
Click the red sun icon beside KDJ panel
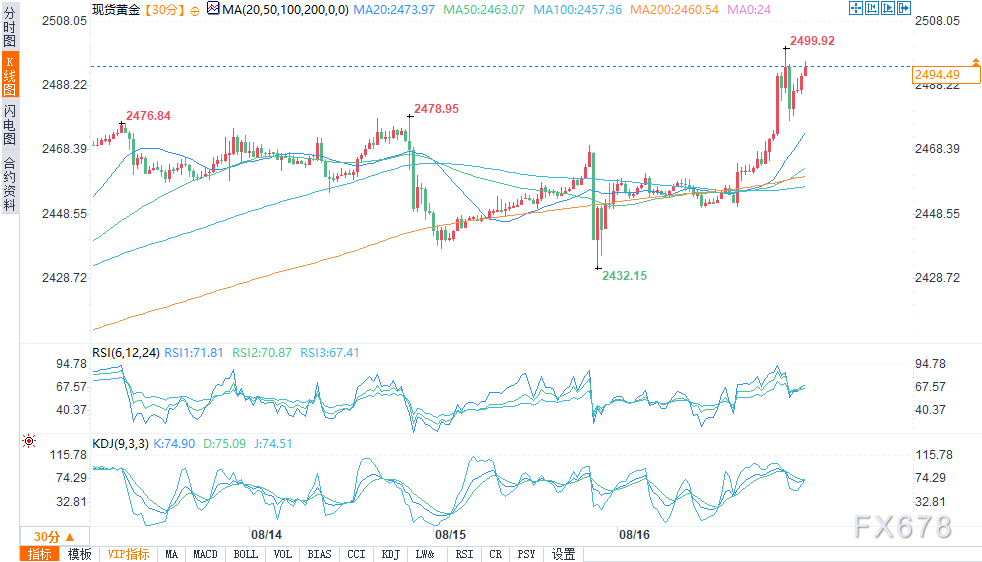click(29, 441)
